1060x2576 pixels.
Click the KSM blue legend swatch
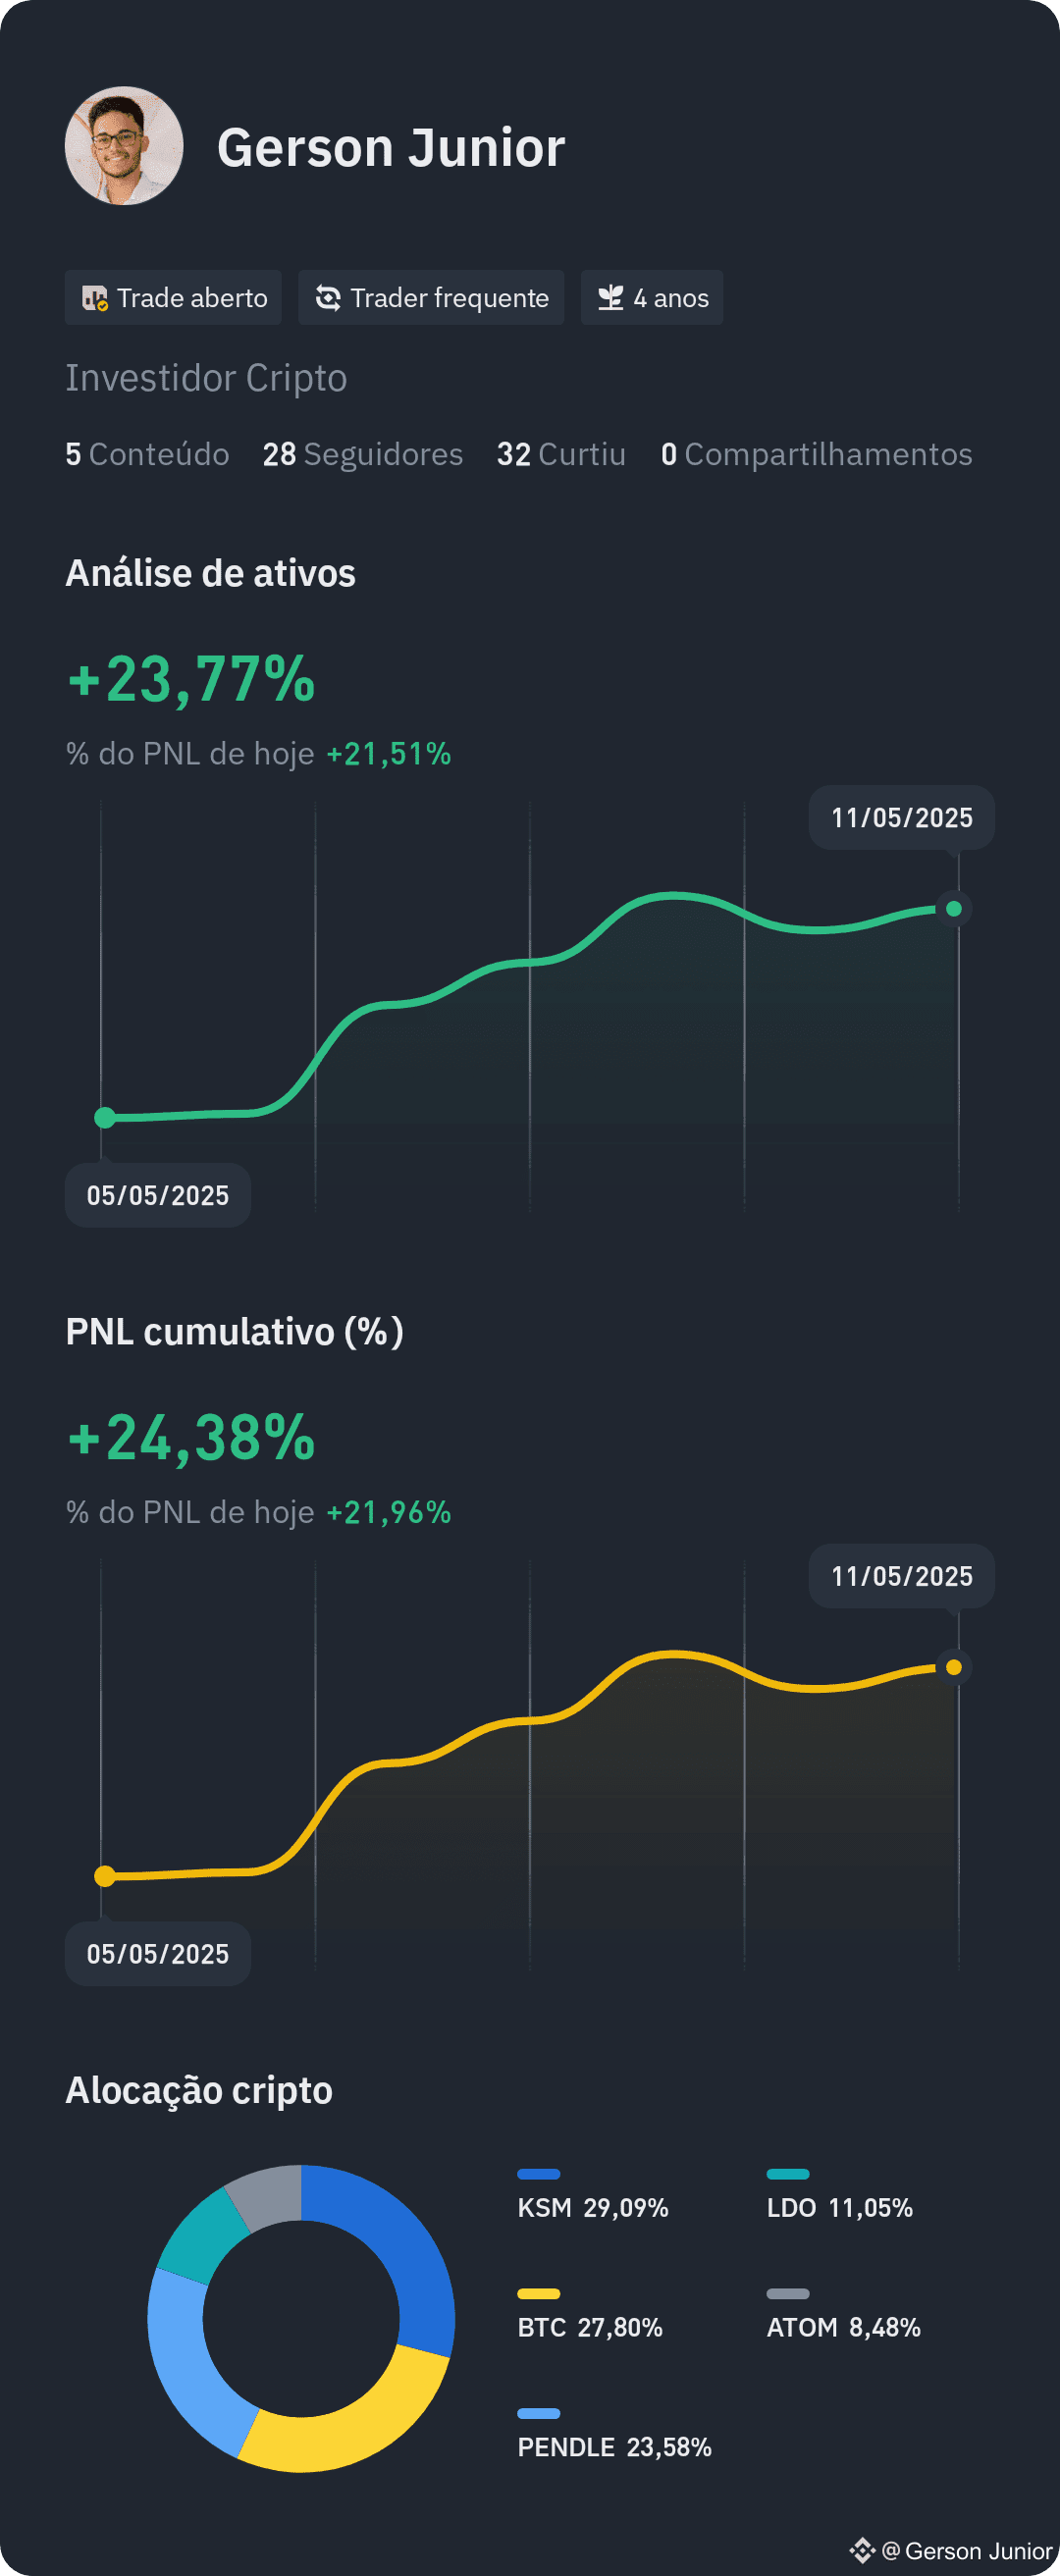click(539, 2174)
